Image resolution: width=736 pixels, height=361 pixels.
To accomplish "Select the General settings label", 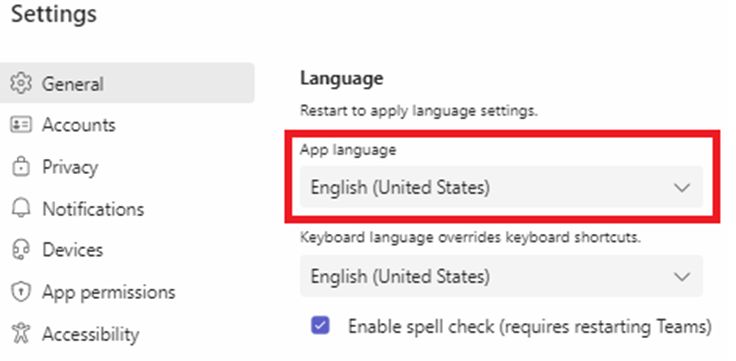I will tap(73, 84).
